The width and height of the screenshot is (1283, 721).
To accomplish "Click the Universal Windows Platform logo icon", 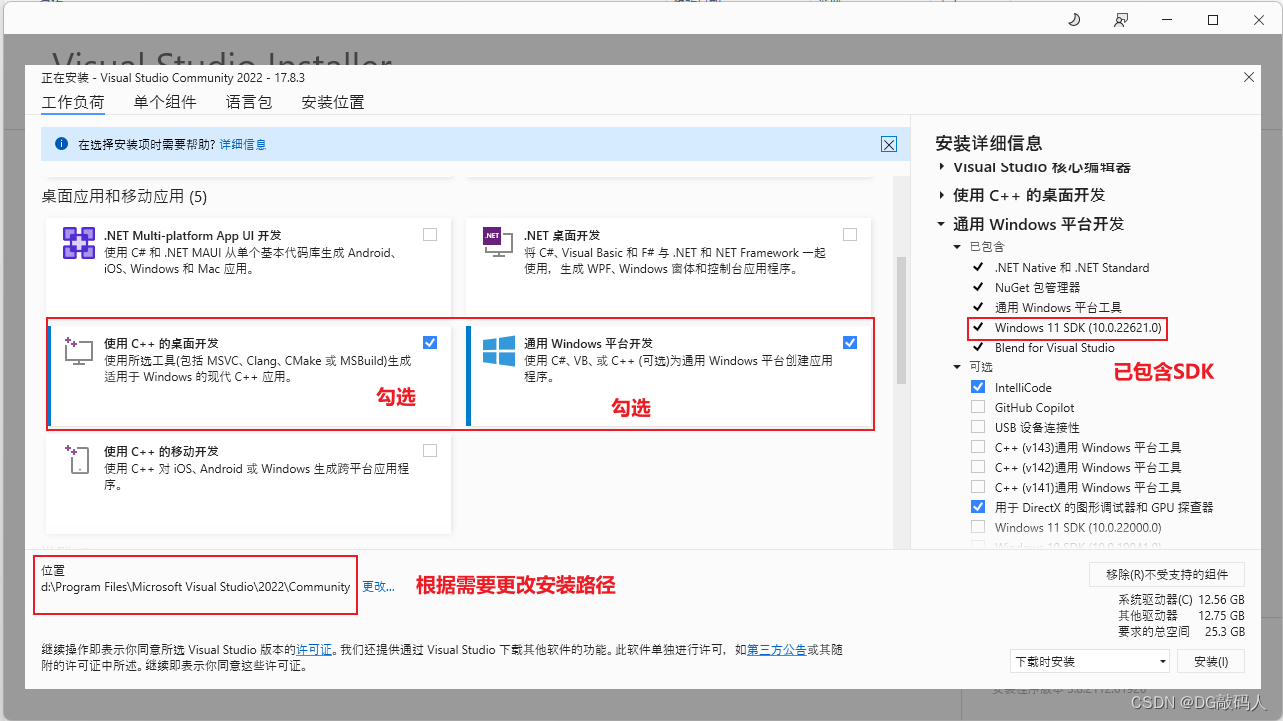I will [x=498, y=350].
